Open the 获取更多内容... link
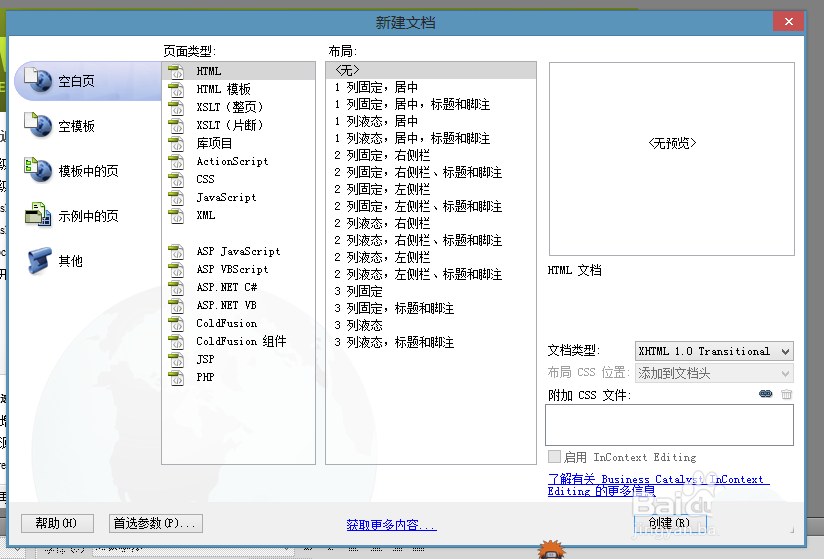The image size is (824, 559). coord(392,524)
